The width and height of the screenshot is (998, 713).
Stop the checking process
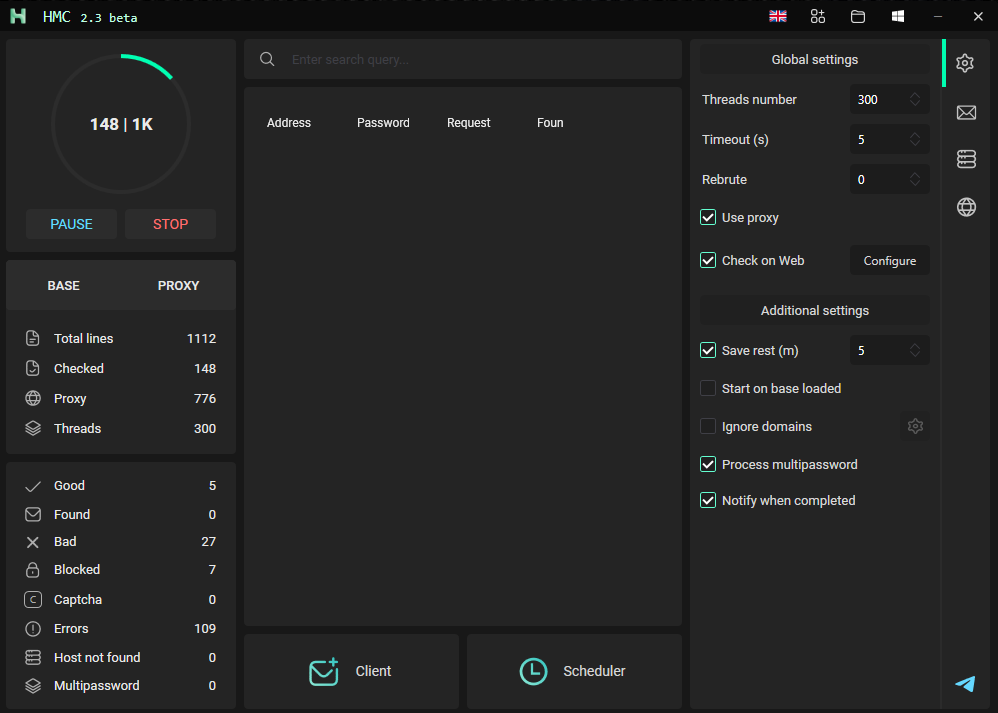pos(171,224)
